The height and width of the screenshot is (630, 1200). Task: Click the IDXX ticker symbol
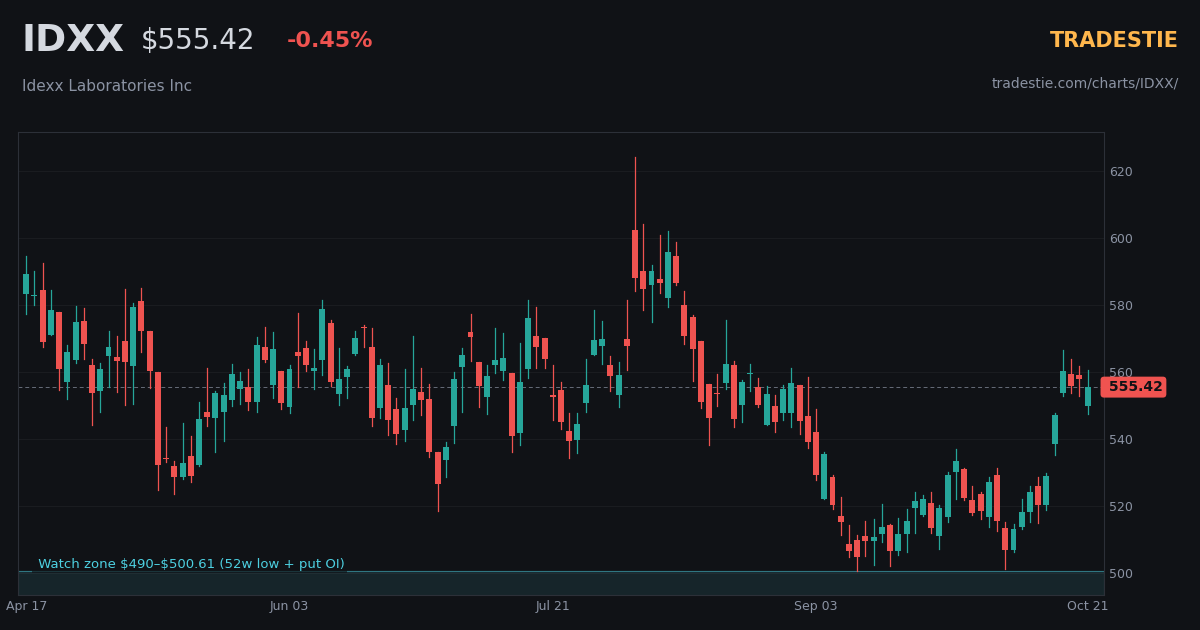click(73, 40)
